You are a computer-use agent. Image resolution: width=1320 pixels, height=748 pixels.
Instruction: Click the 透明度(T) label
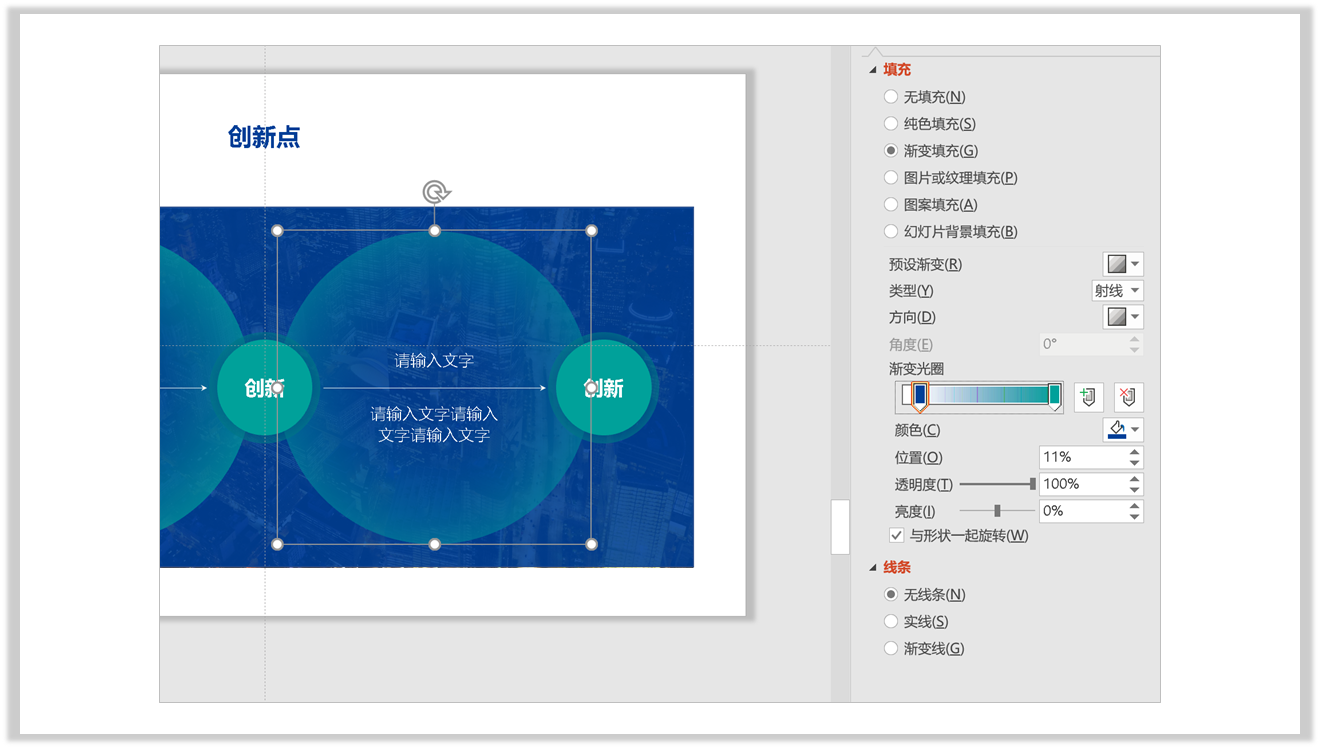pos(923,485)
